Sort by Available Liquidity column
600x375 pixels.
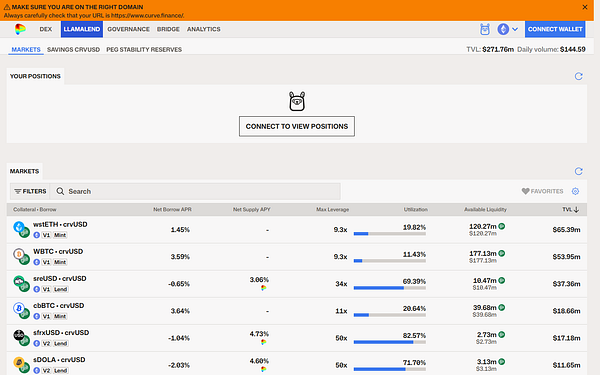(485, 209)
